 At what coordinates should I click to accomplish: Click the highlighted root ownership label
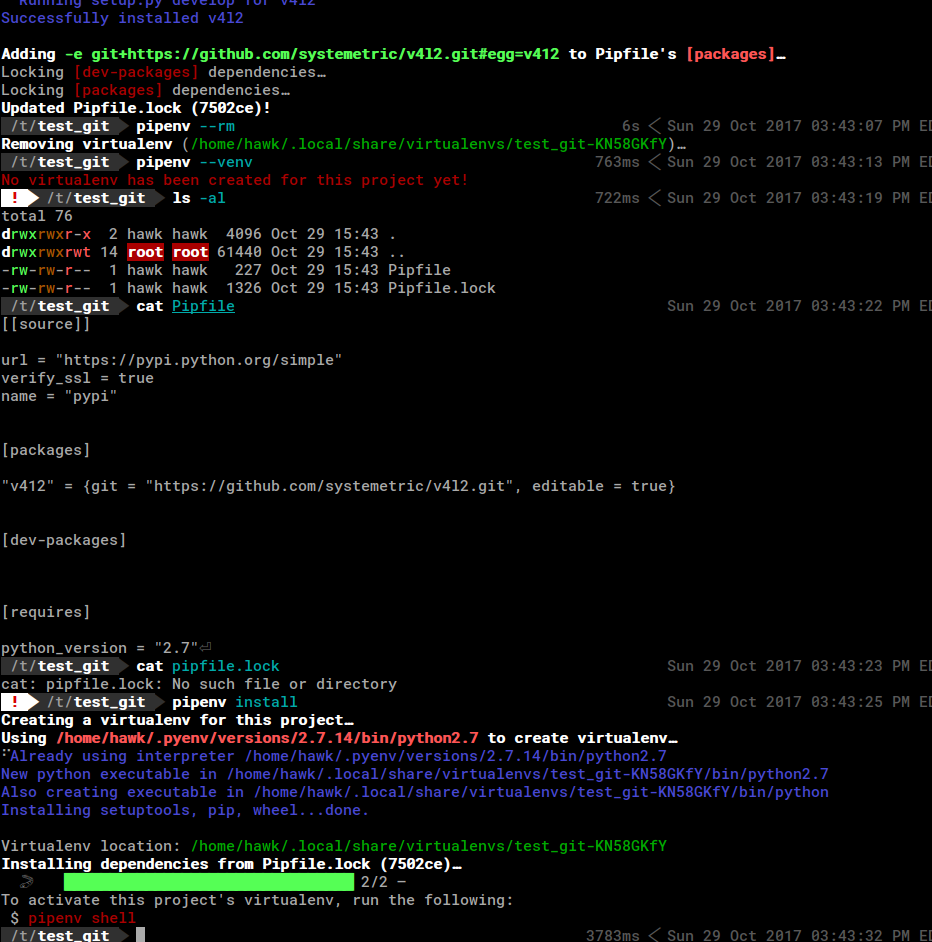(146, 251)
